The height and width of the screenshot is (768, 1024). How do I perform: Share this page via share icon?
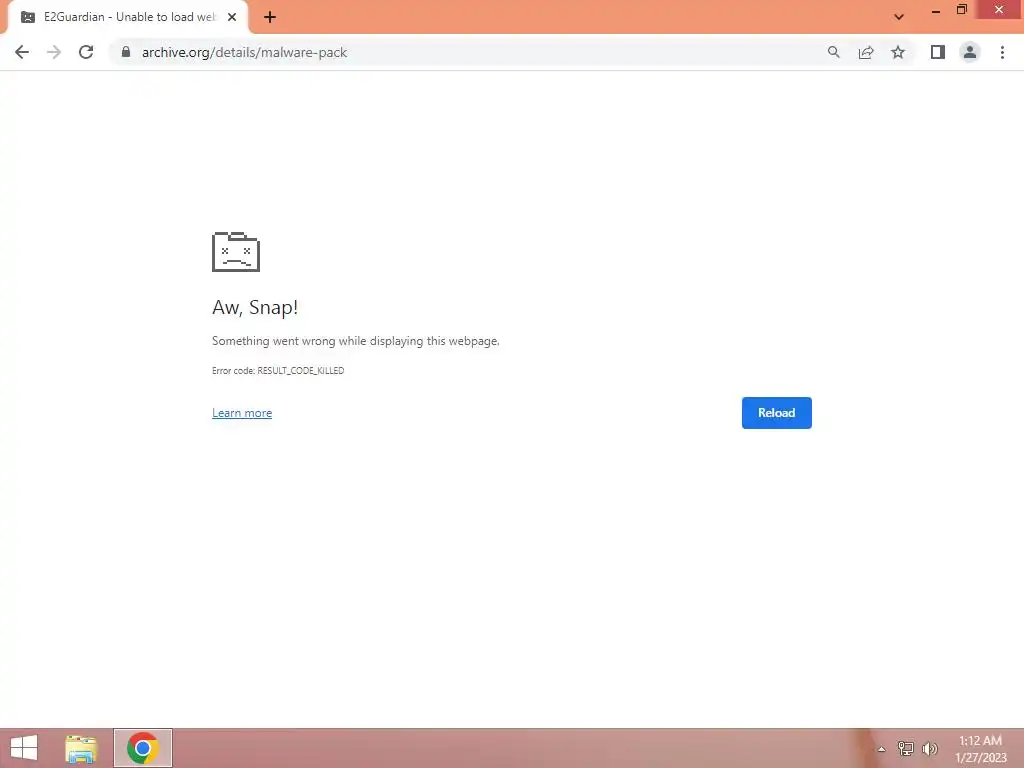tap(866, 52)
